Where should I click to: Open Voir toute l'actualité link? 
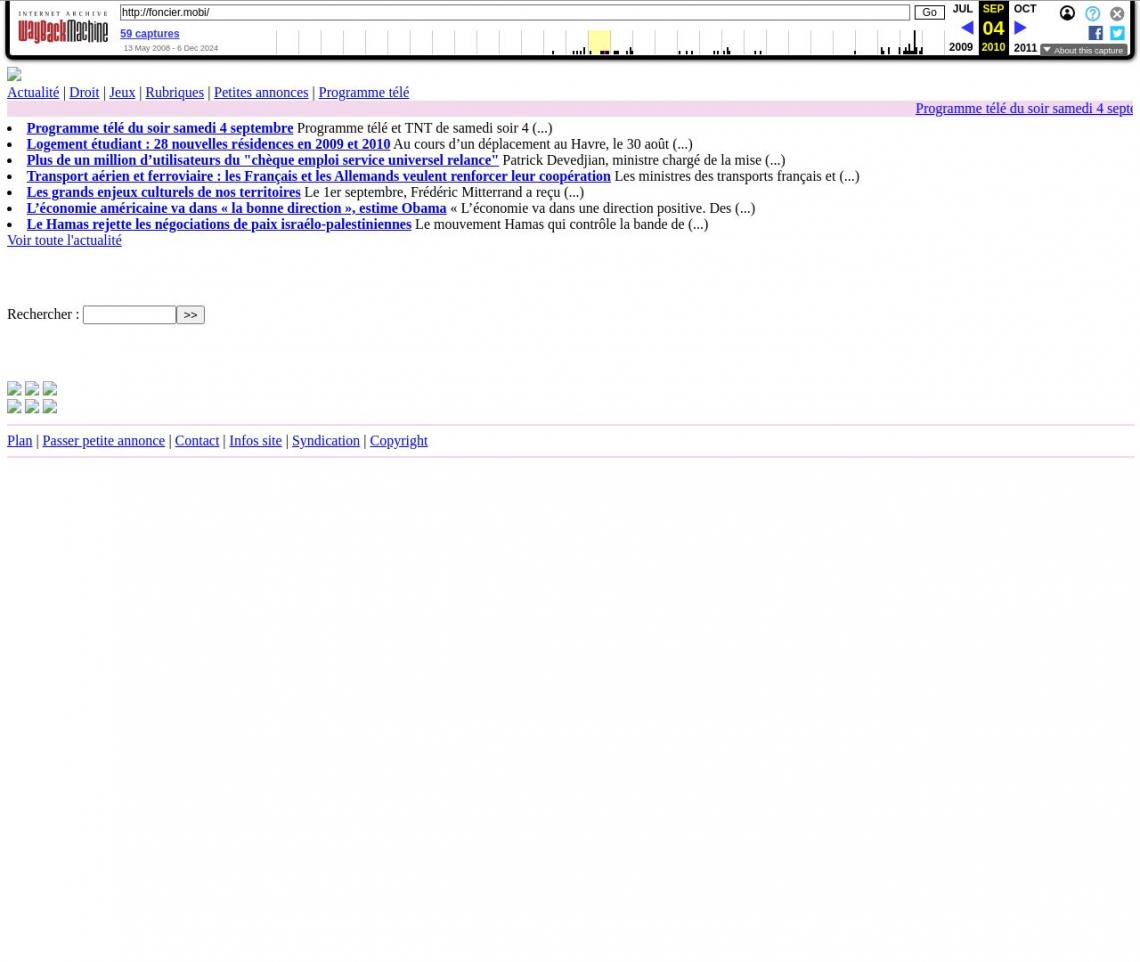pos(64,240)
